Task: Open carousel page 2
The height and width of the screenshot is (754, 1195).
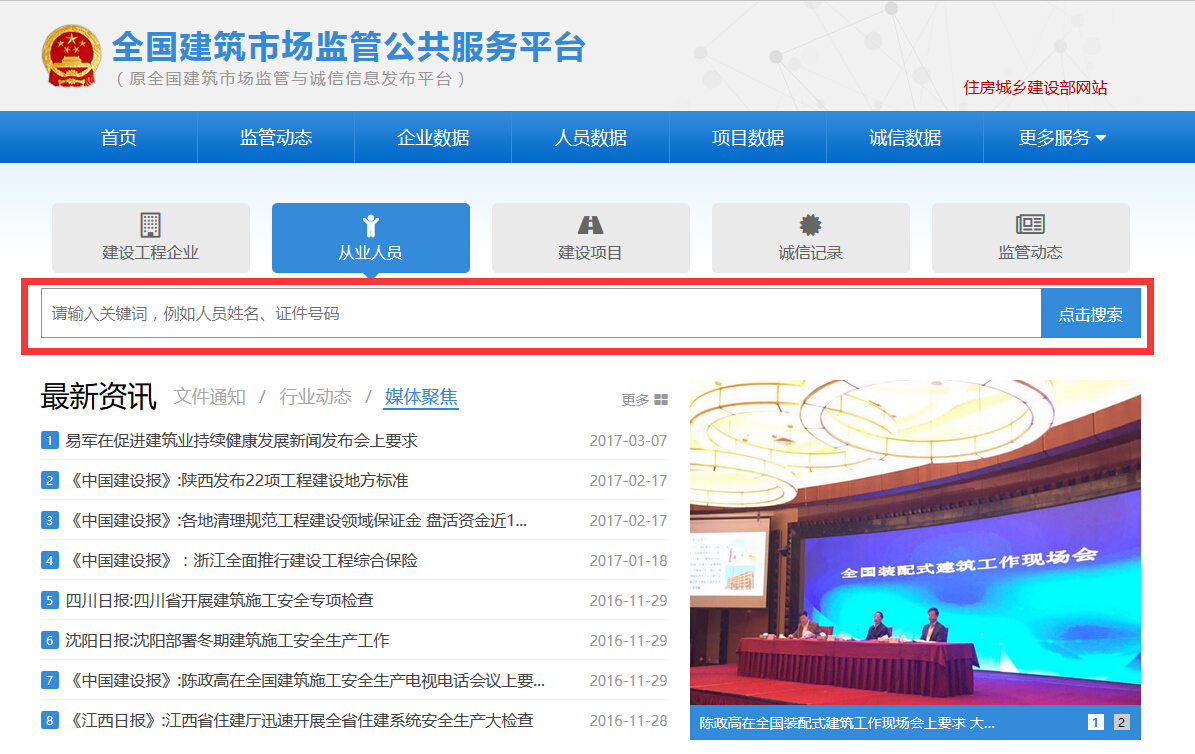Action: point(1120,720)
